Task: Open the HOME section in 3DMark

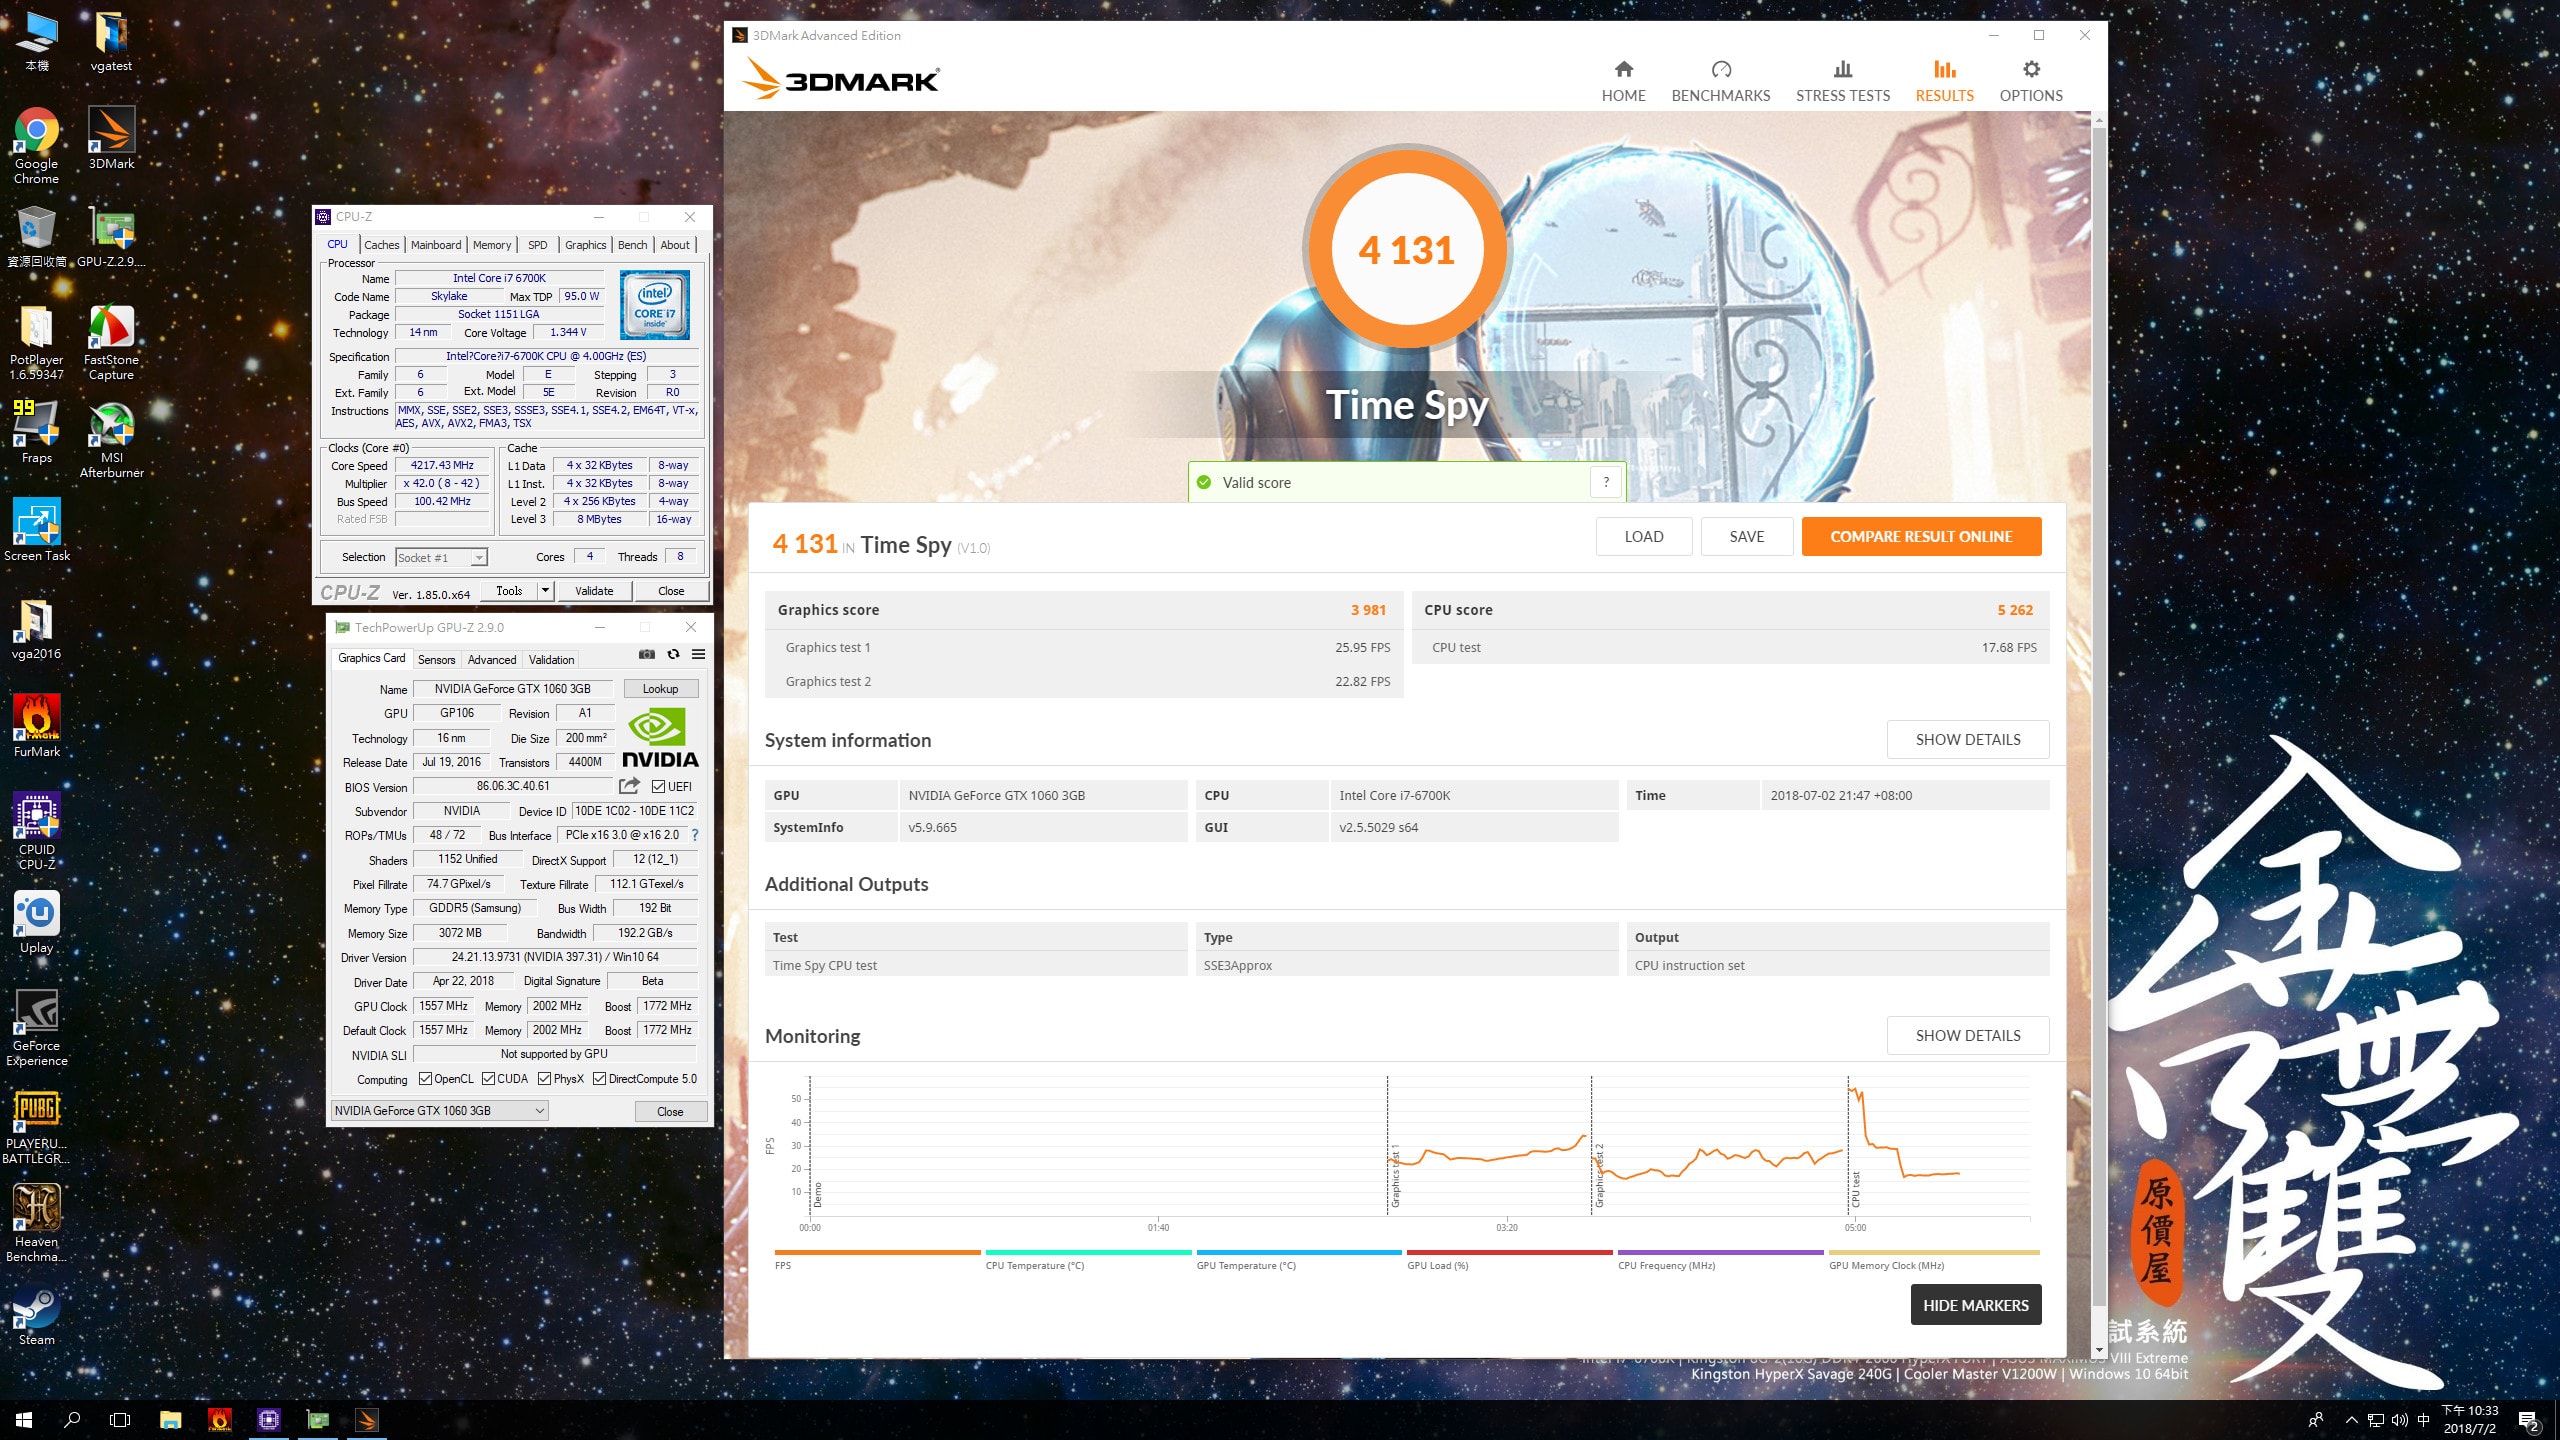Action: coord(1623,80)
